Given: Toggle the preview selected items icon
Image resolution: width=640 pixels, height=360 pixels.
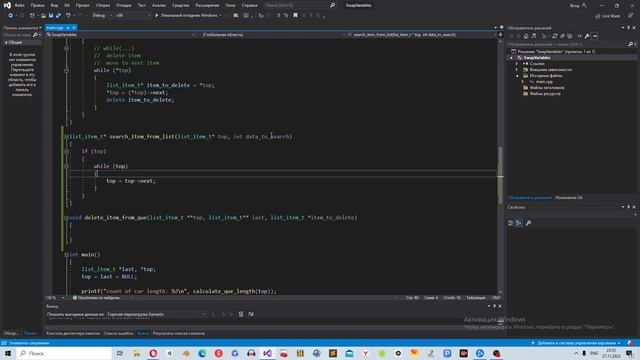Looking at the screenshot, I should coord(595,36).
